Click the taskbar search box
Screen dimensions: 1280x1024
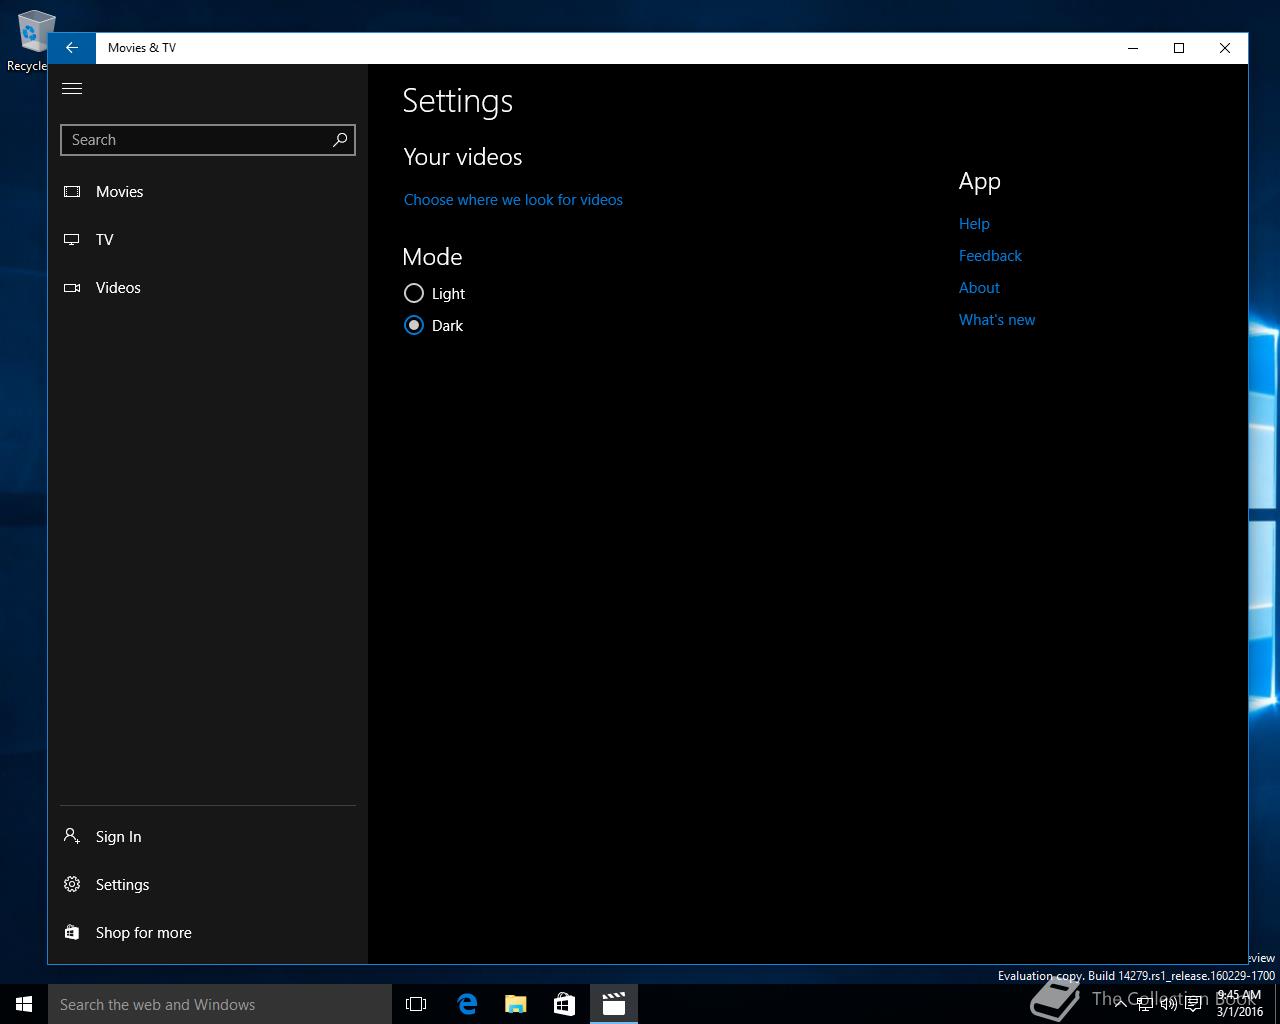tap(220, 1004)
